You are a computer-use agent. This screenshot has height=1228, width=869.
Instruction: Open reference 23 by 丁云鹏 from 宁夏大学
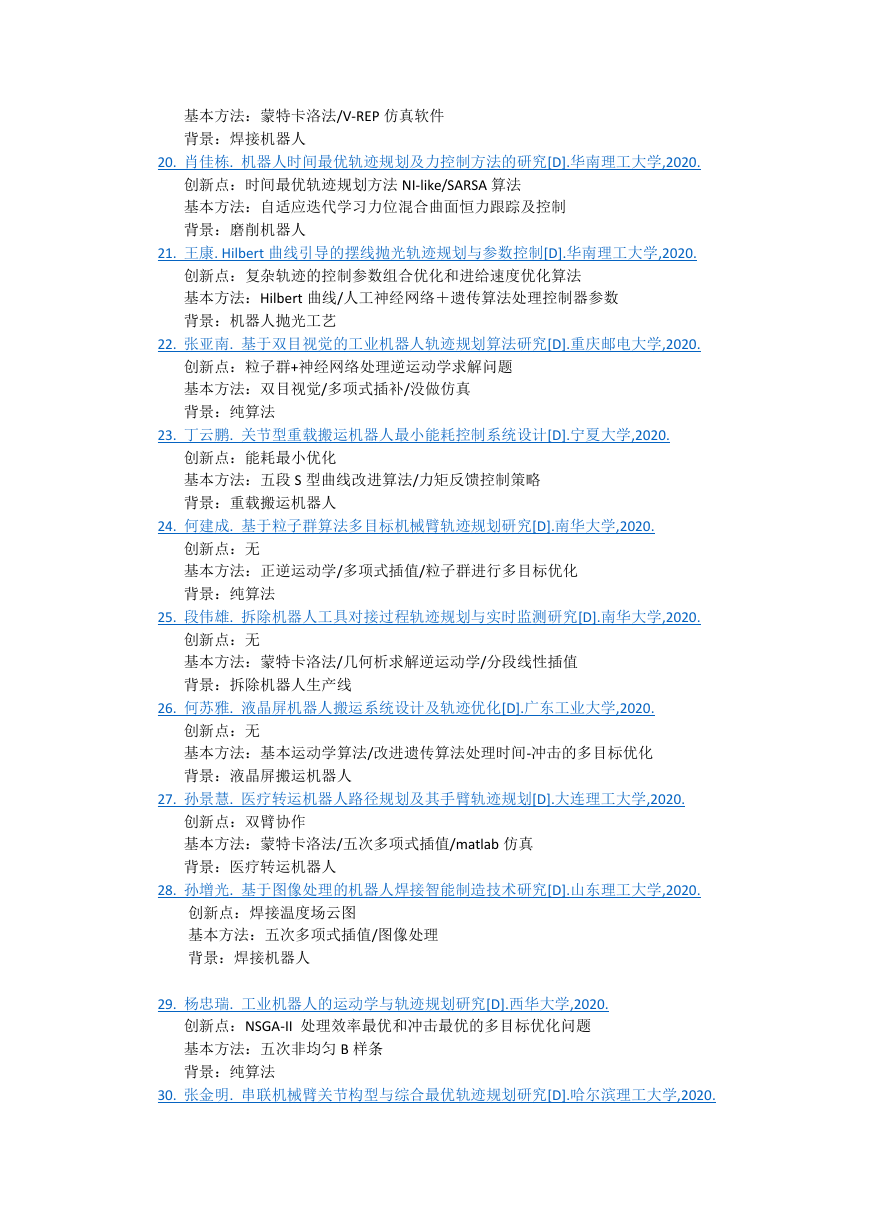pos(414,435)
